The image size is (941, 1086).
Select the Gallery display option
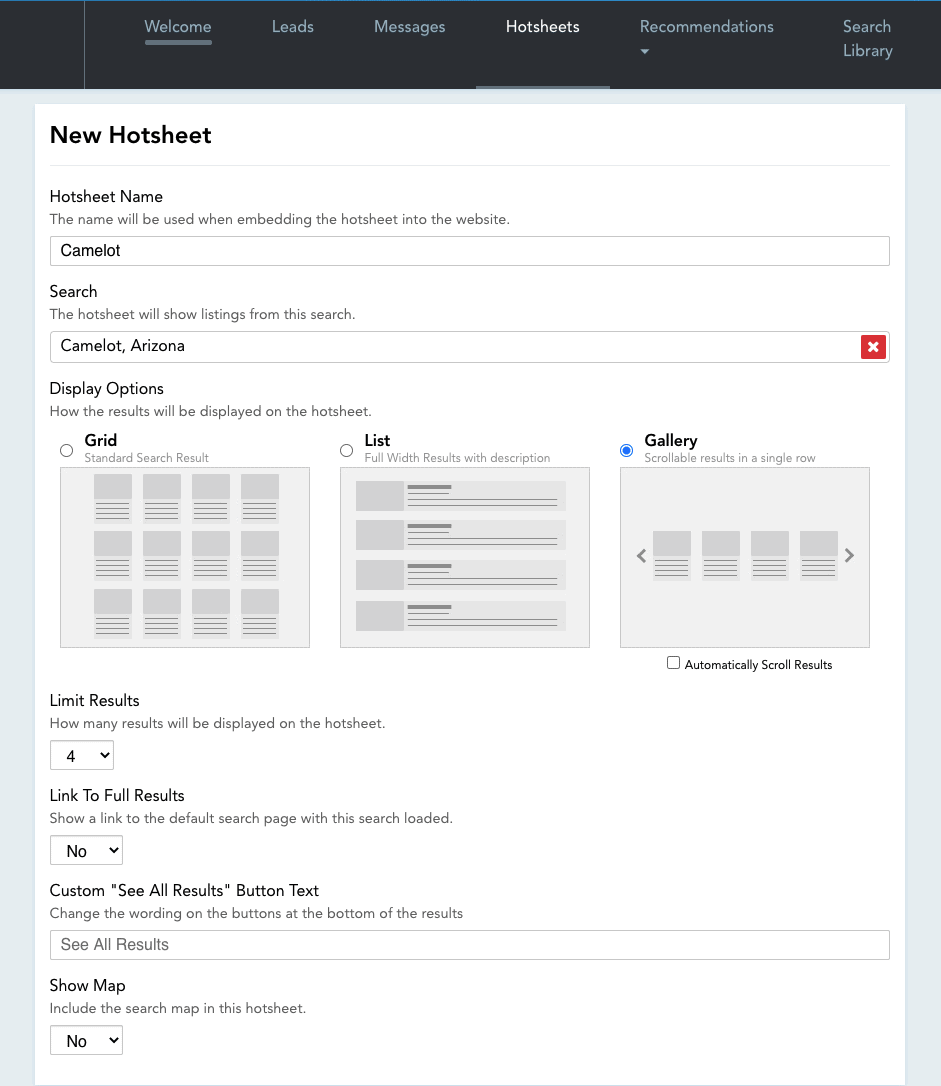point(626,450)
